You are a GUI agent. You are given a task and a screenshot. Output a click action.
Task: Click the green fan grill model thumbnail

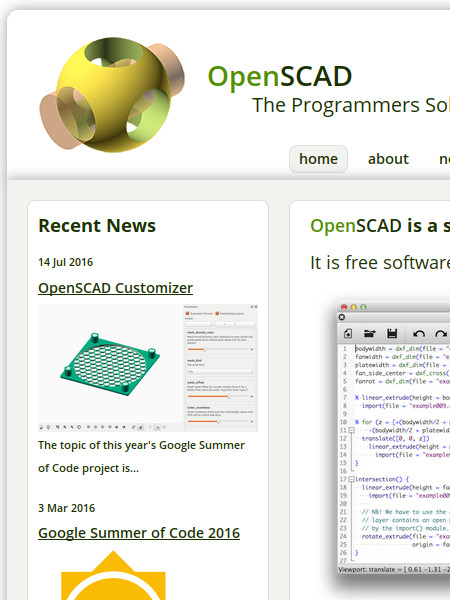[x=110, y=364]
